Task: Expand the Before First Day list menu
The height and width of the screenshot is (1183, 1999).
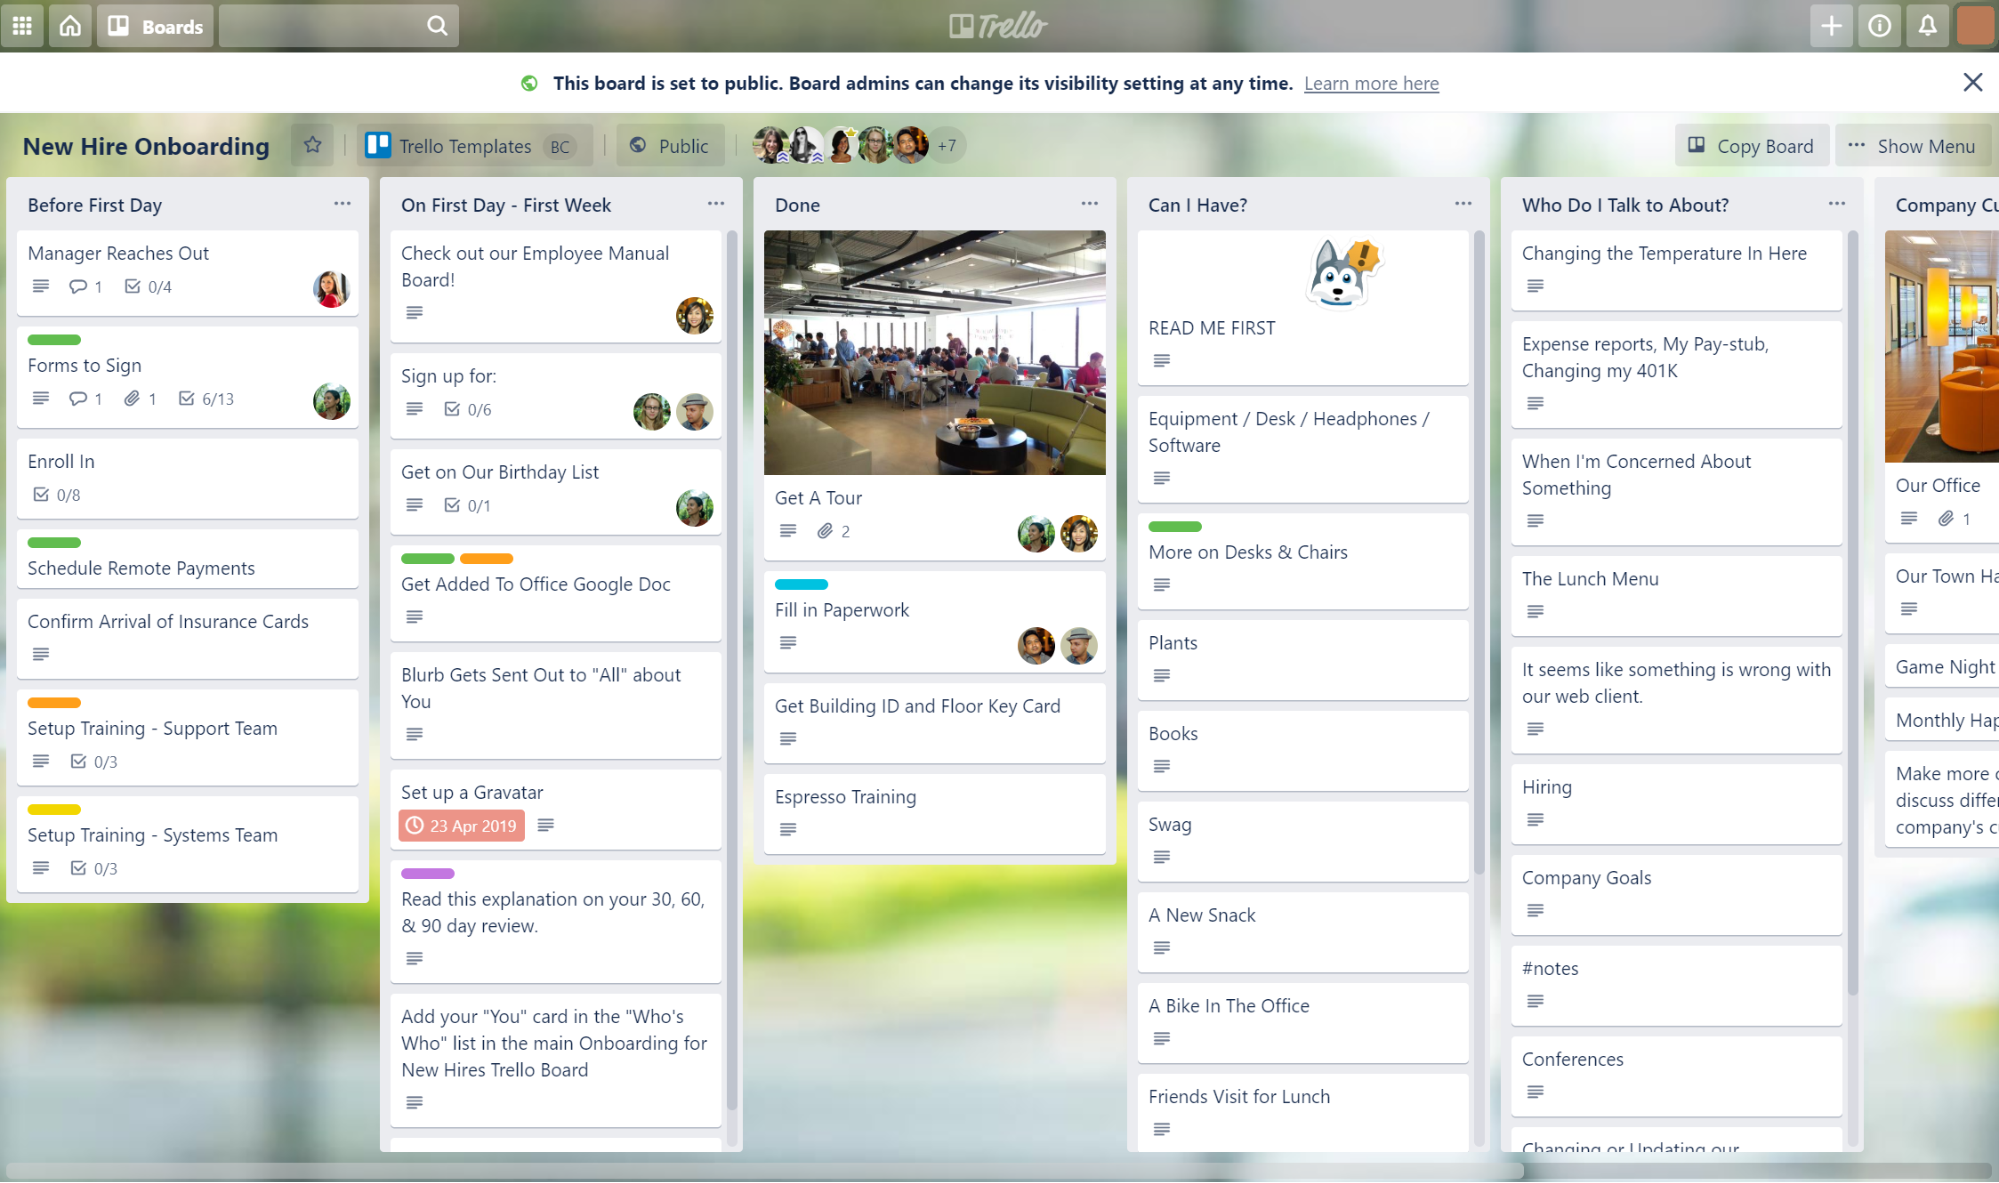Action: click(342, 203)
